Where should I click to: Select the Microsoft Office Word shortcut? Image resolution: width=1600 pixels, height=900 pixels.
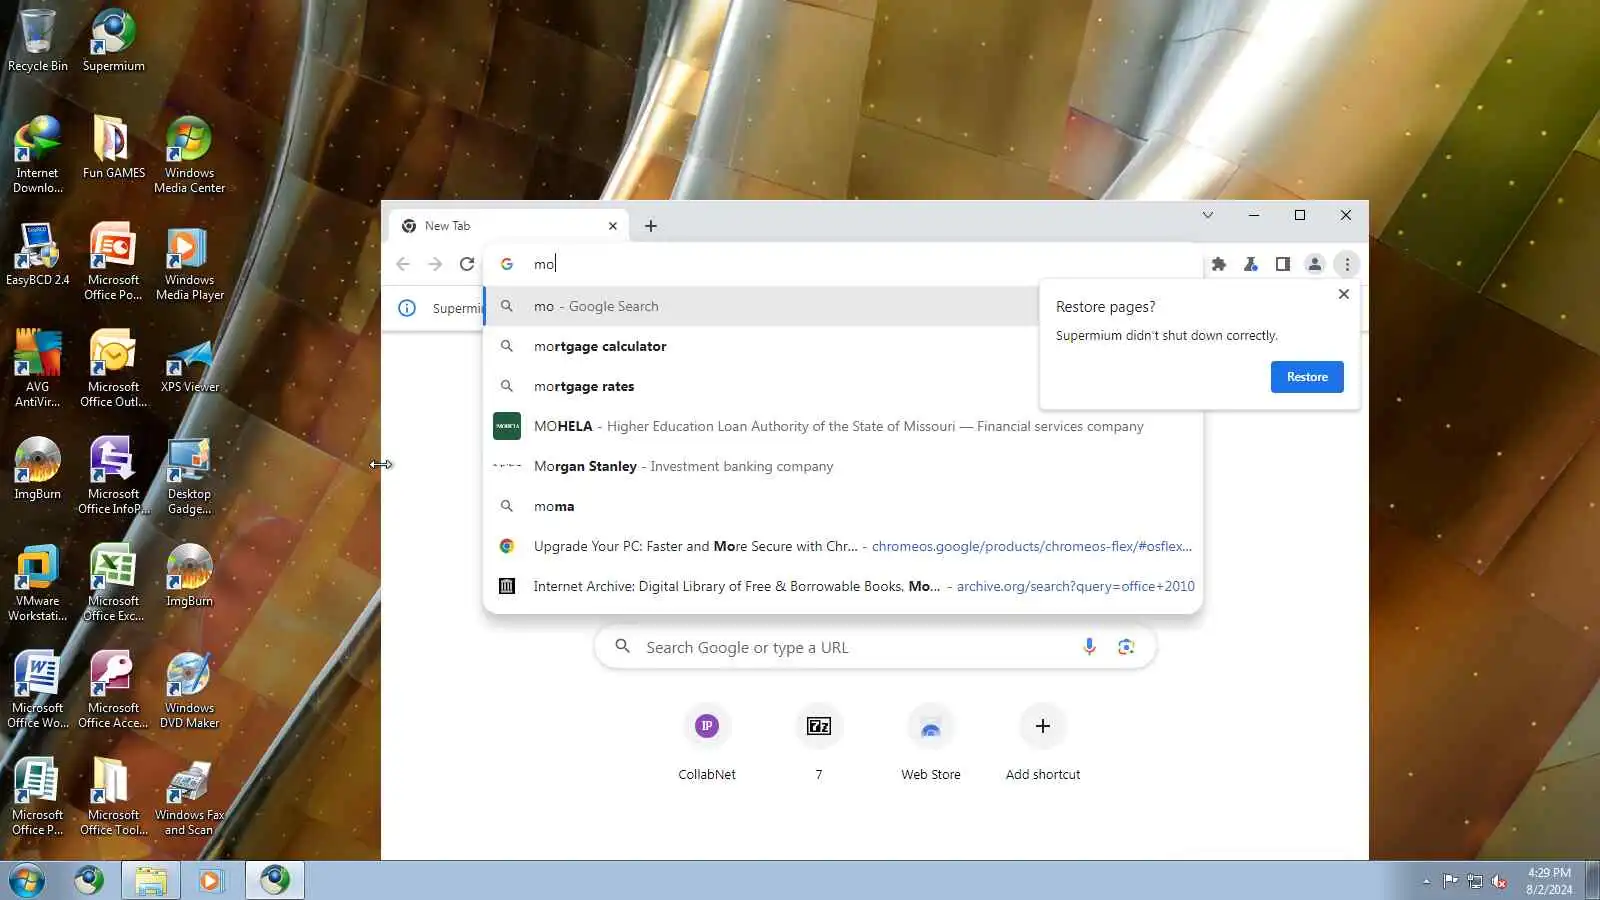[x=38, y=689]
